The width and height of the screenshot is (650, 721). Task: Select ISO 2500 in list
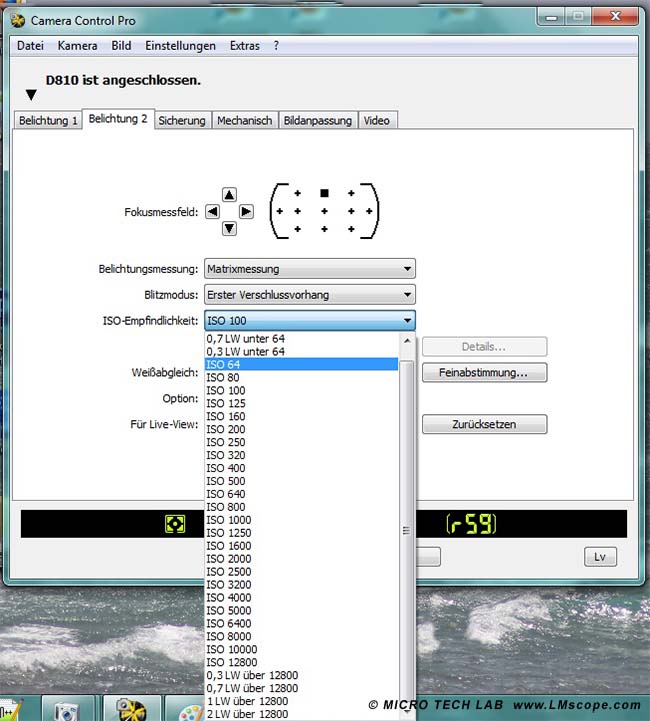302,572
